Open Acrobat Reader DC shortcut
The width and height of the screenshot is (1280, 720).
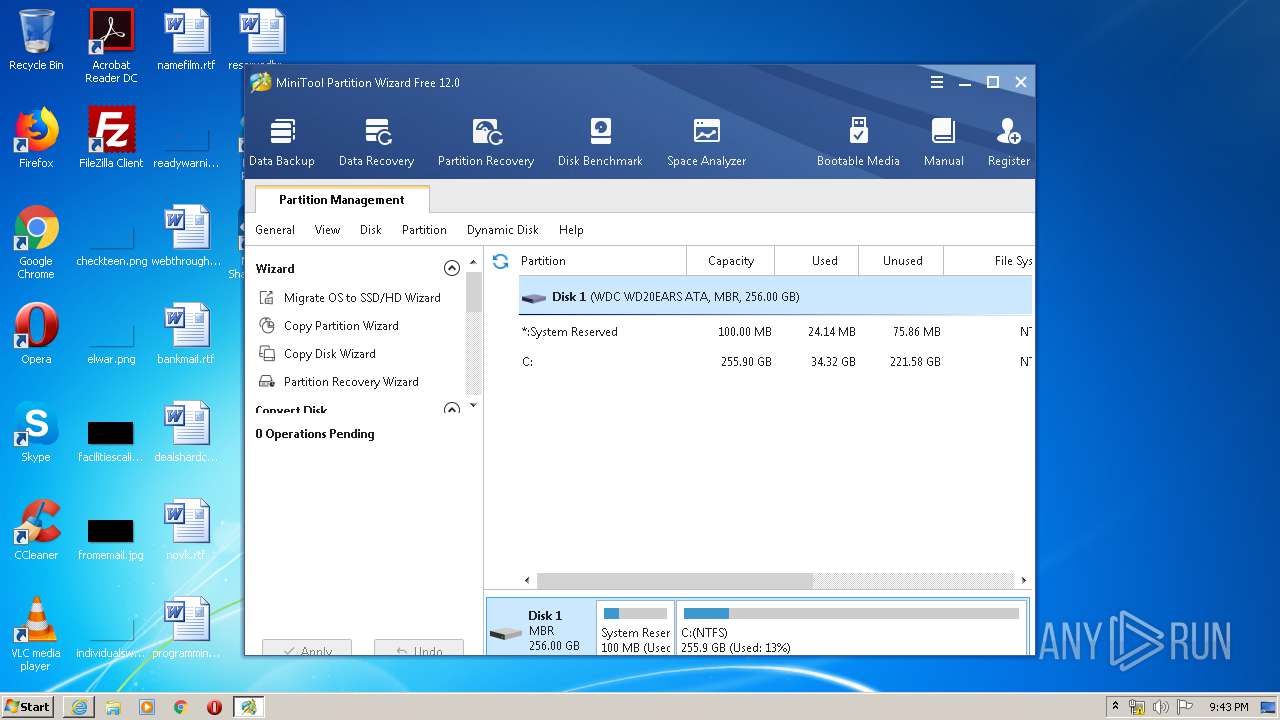click(x=111, y=46)
